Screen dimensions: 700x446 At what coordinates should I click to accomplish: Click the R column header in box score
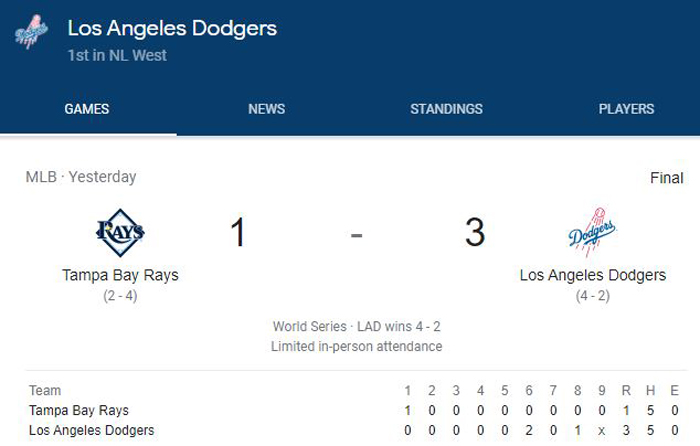626,391
